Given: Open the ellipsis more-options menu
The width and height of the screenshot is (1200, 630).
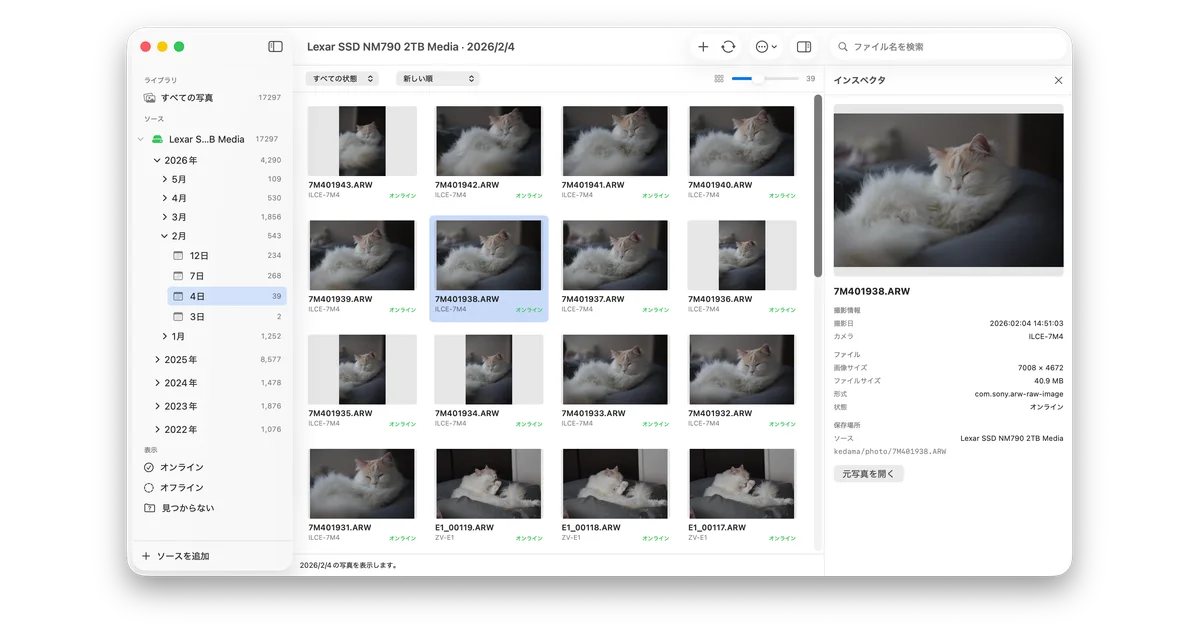Looking at the screenshot, I should point(766,47).
